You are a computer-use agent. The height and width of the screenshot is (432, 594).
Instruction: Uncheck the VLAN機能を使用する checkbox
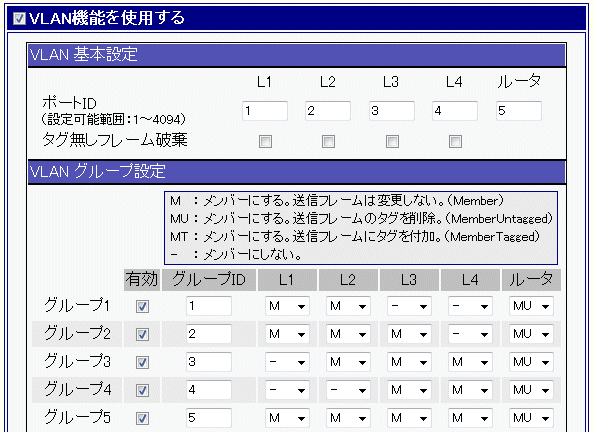point(19,19)
